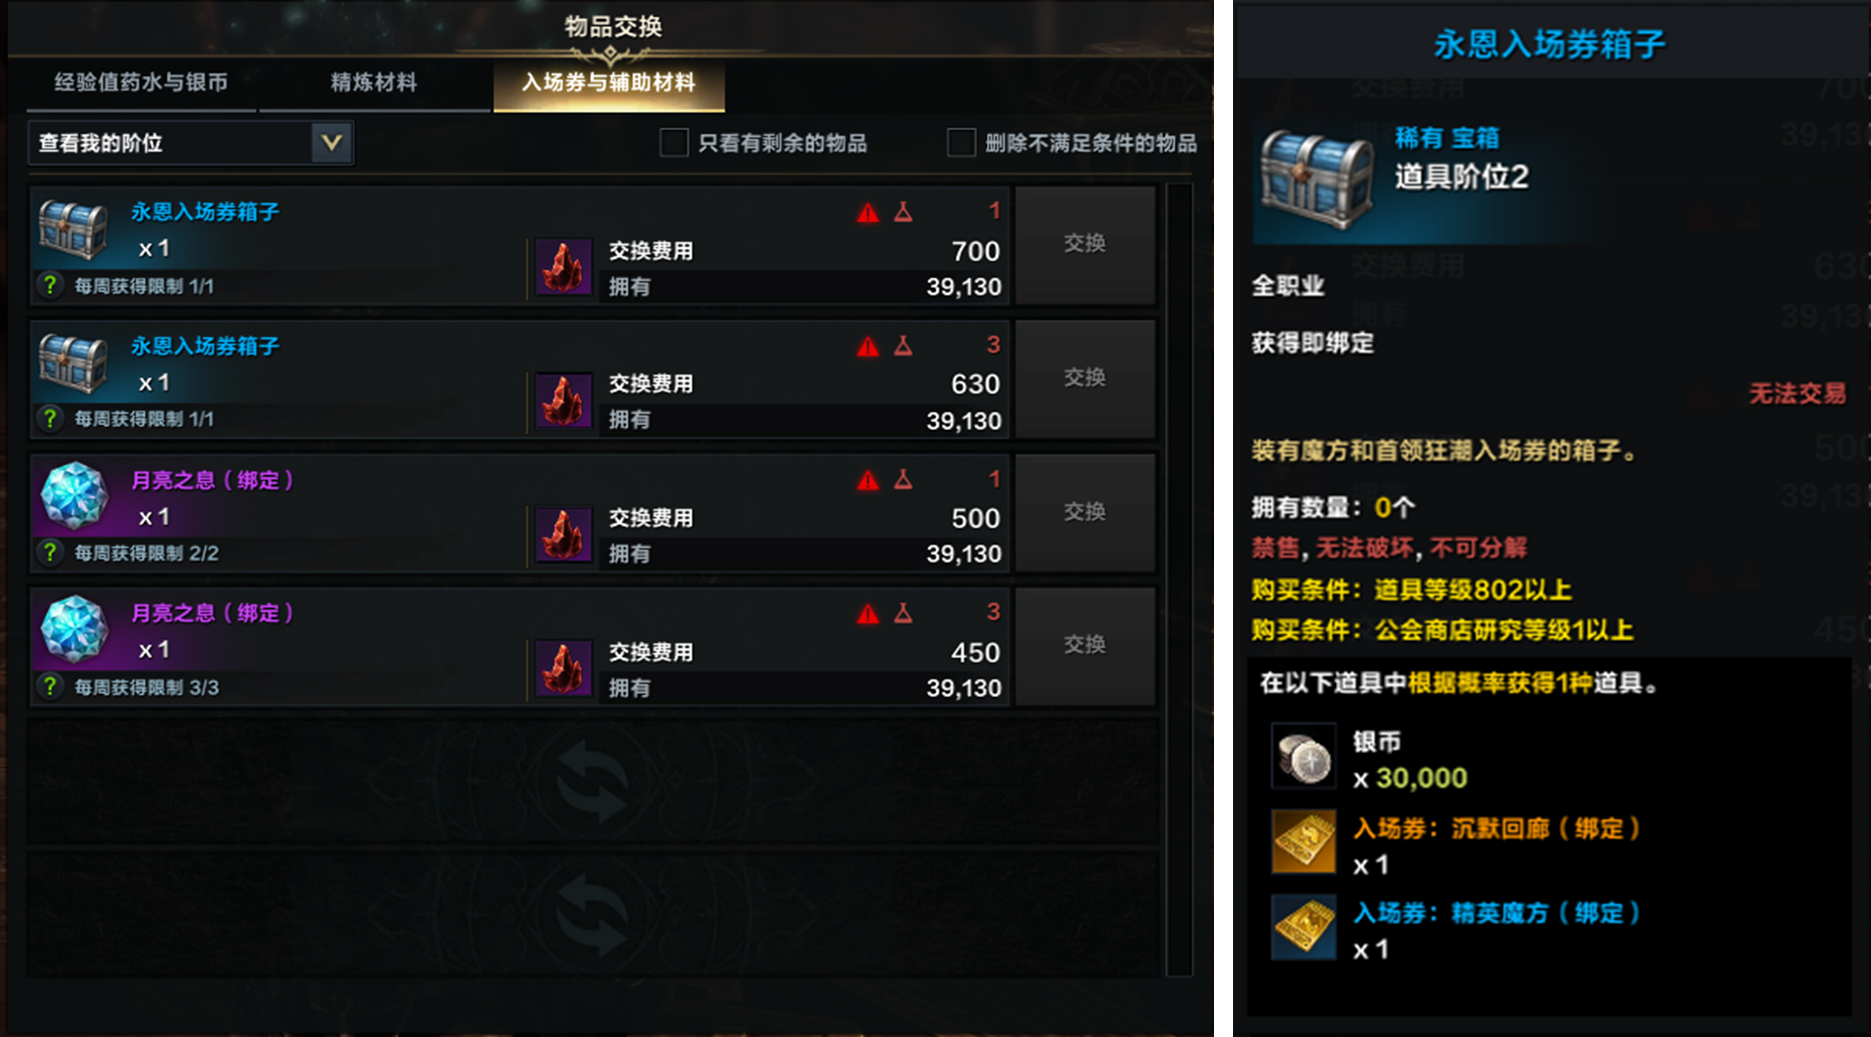Enable the 只看有剩余的物品 checkbox
Image resolution: width=1871 pixels, height=1037 pixels.
pos(674,143)
